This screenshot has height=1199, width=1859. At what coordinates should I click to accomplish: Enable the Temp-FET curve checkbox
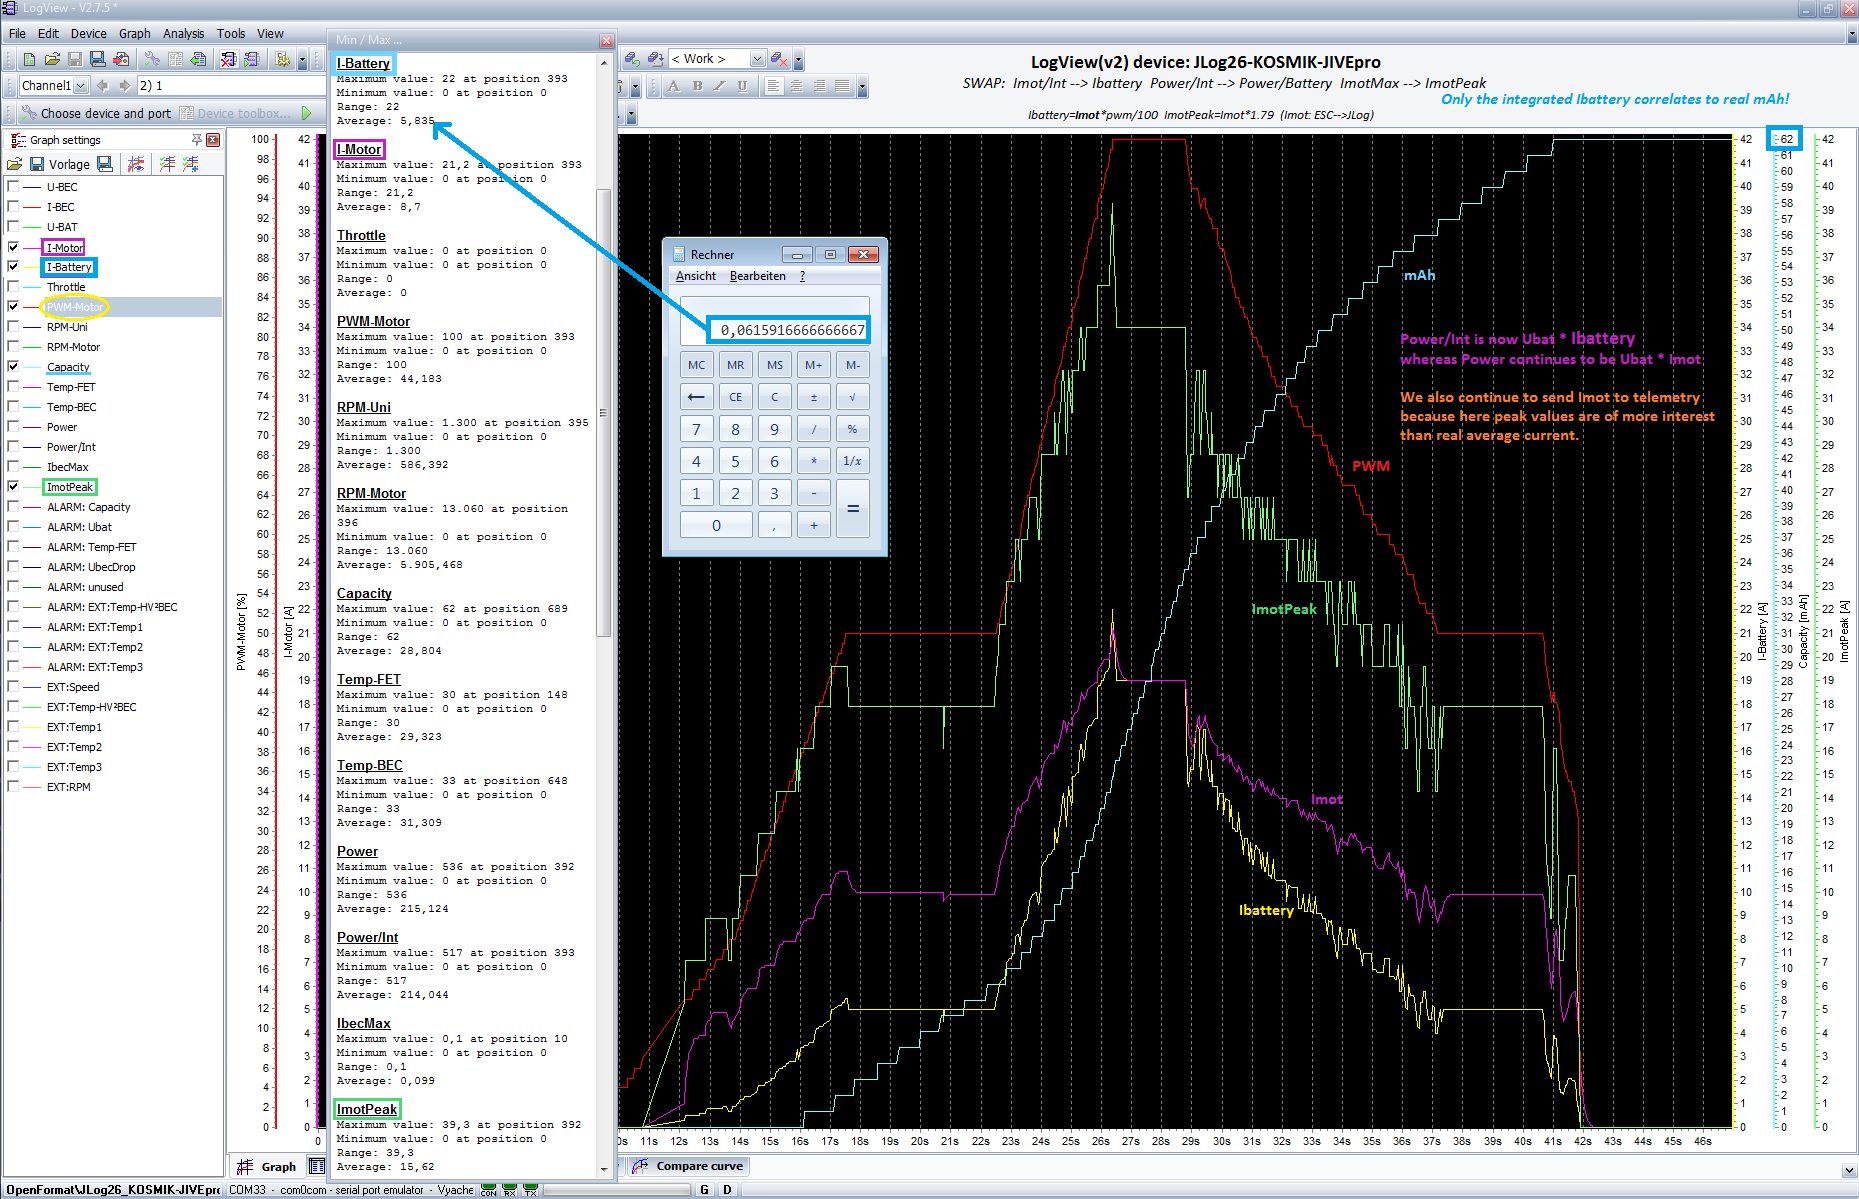[x=13, y=387]
